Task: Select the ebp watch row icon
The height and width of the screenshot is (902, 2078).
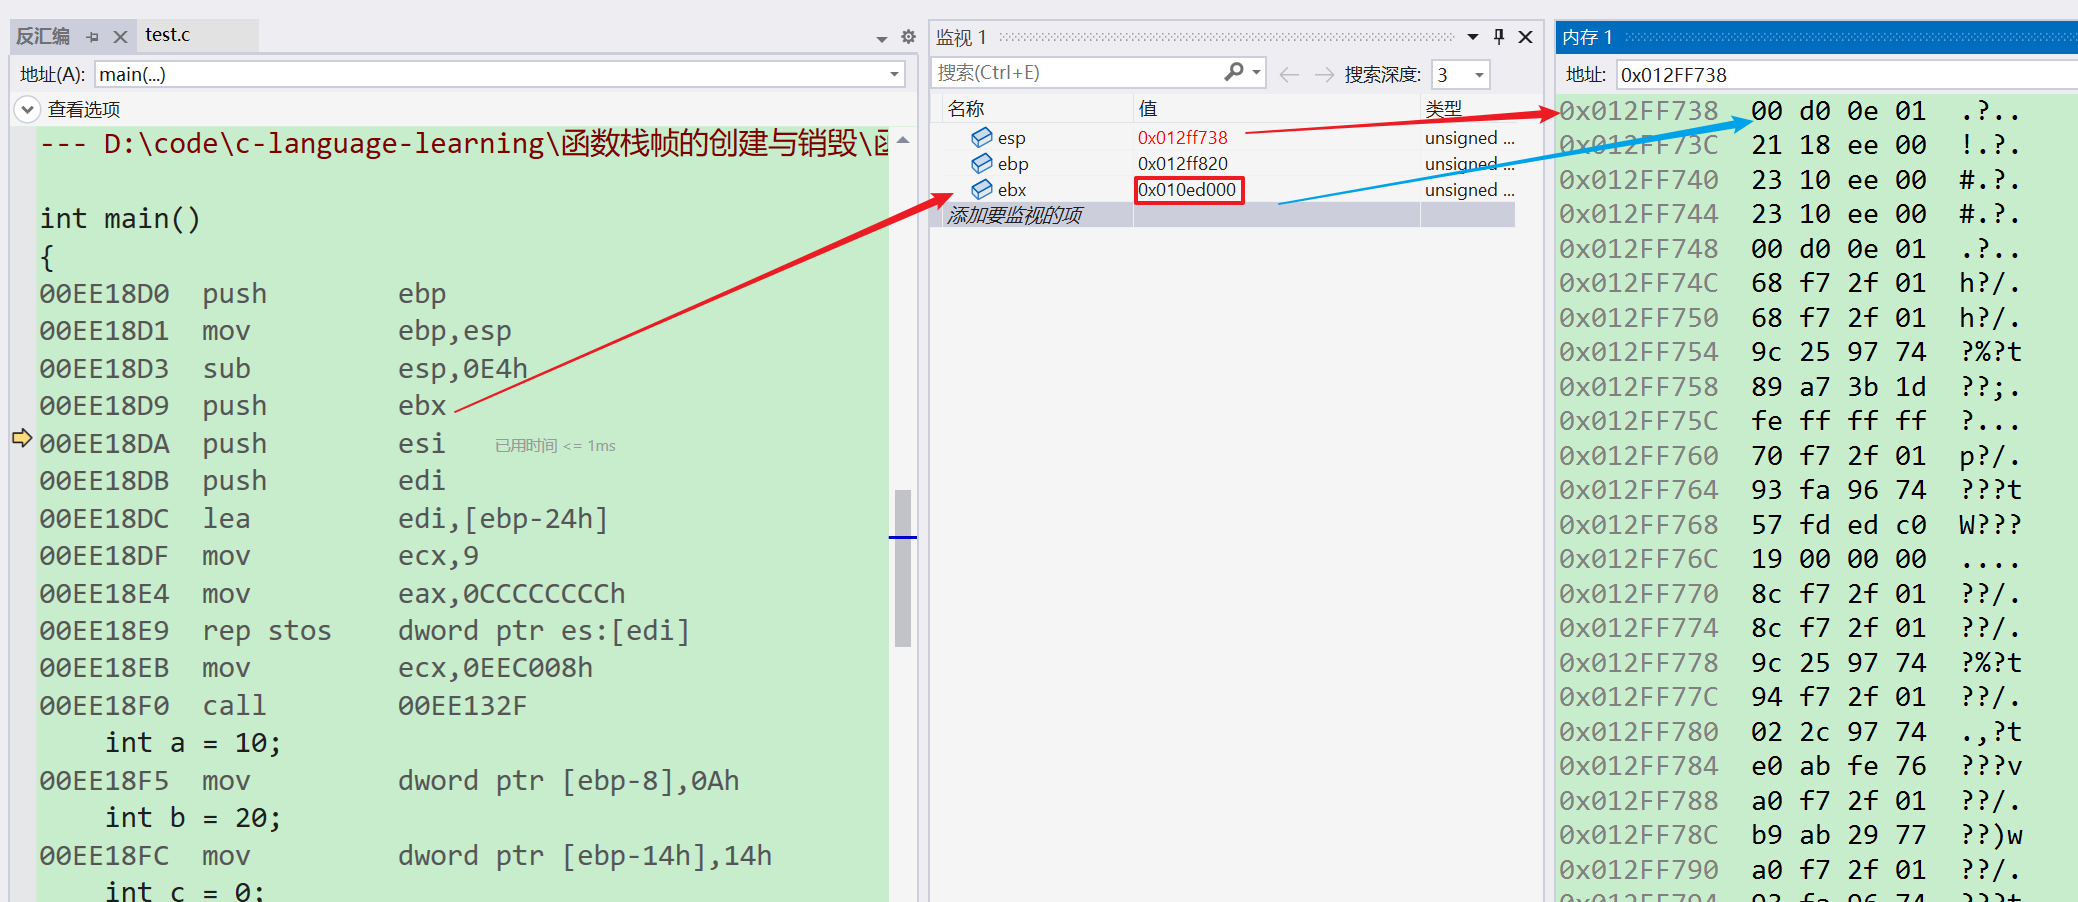Action: pos(982,163)
